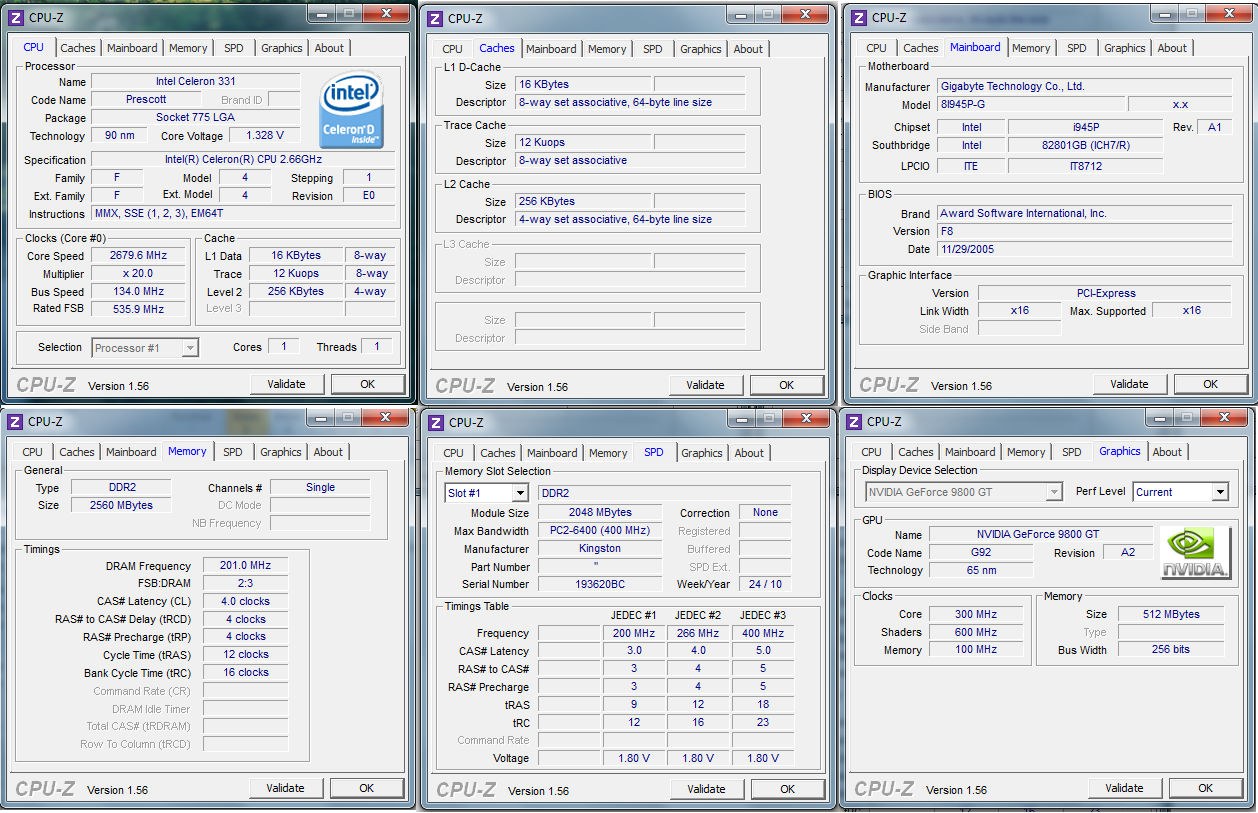This screenshot has height=813, width=1258.
Task: Click the LPCIO model 'IT8712'
Action: tap(1085, 166)
